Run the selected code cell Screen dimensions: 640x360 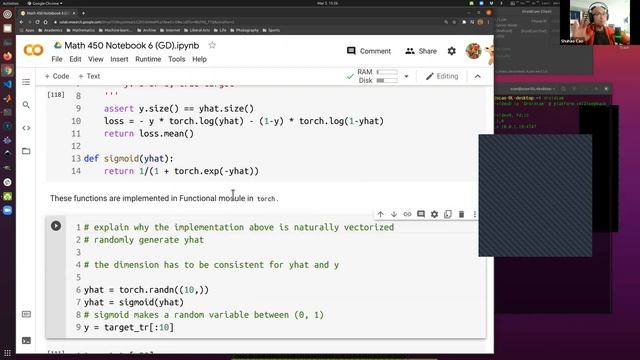[56, 226]
